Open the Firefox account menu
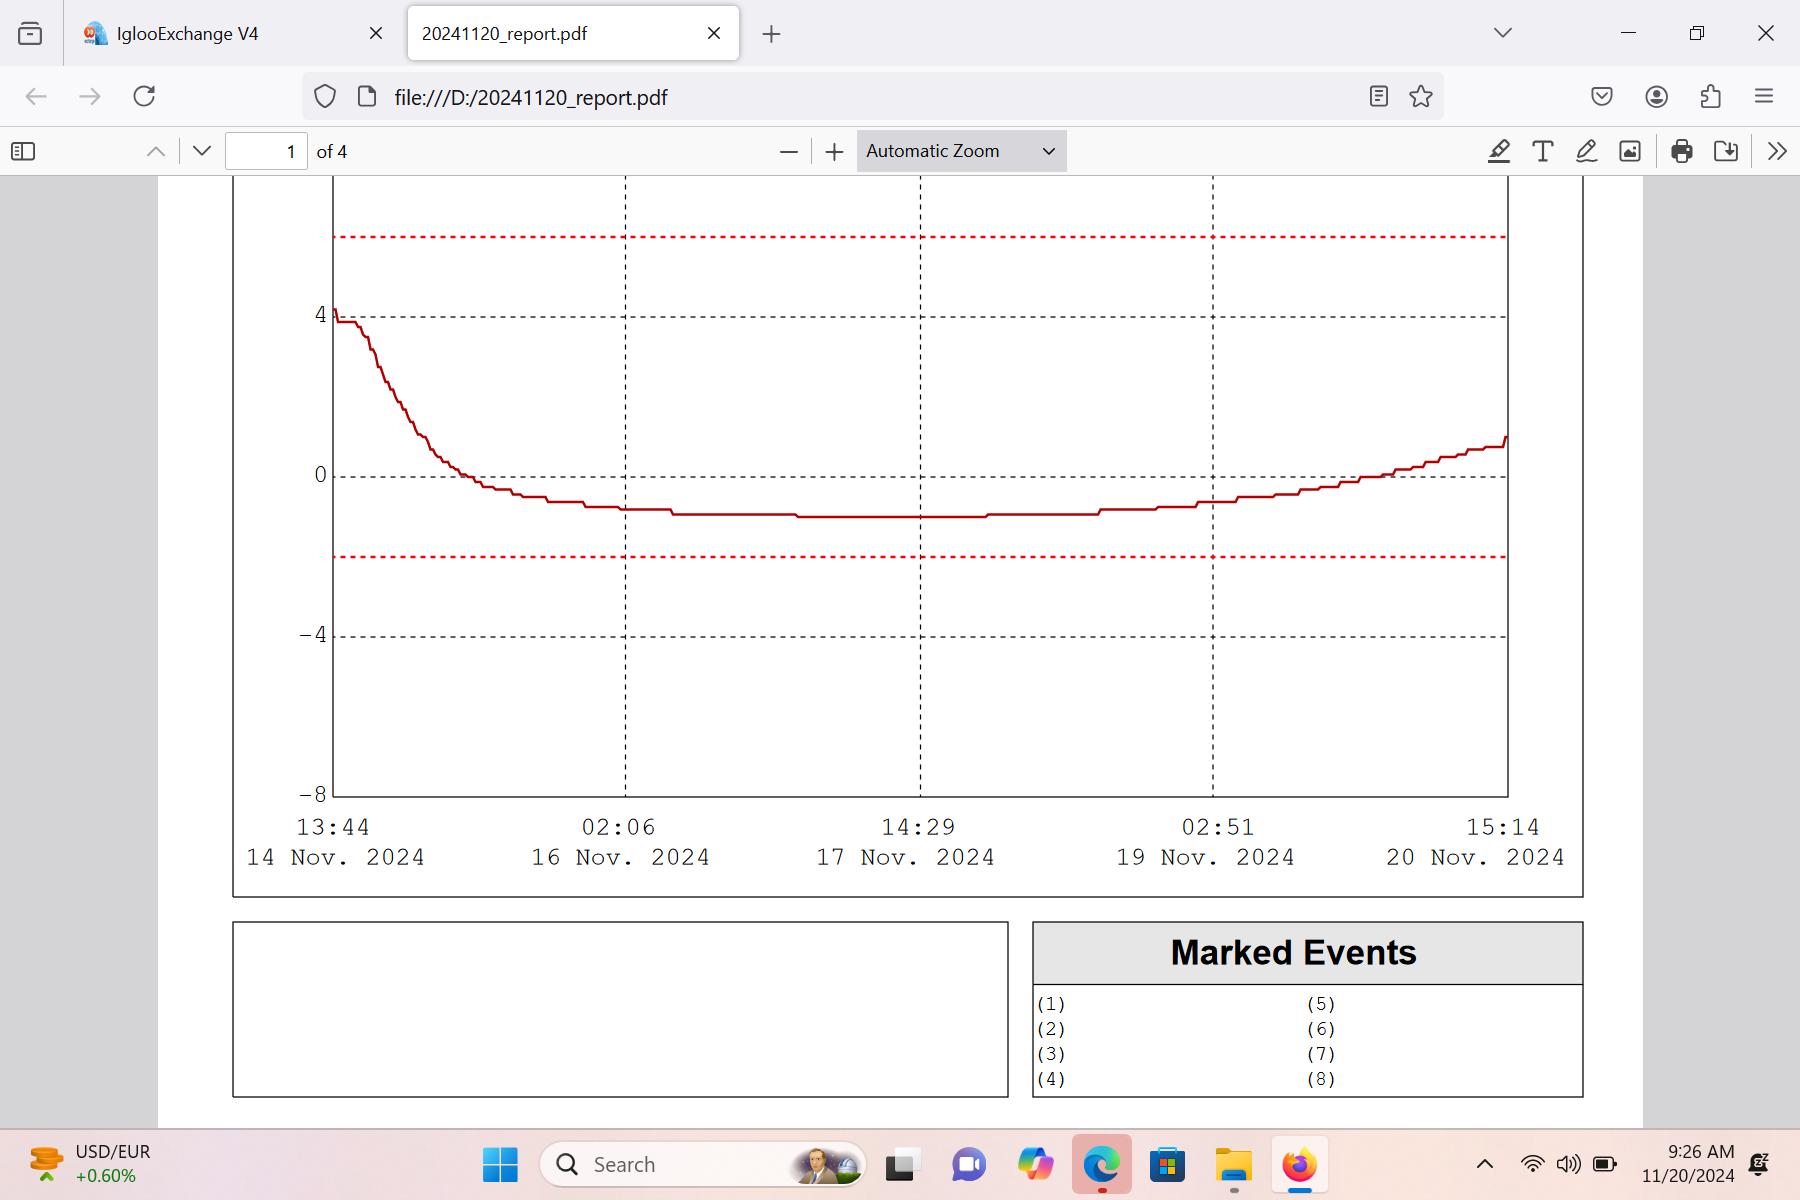The height and width of the screenshot is (1200, 1800). coord(1656,96)
